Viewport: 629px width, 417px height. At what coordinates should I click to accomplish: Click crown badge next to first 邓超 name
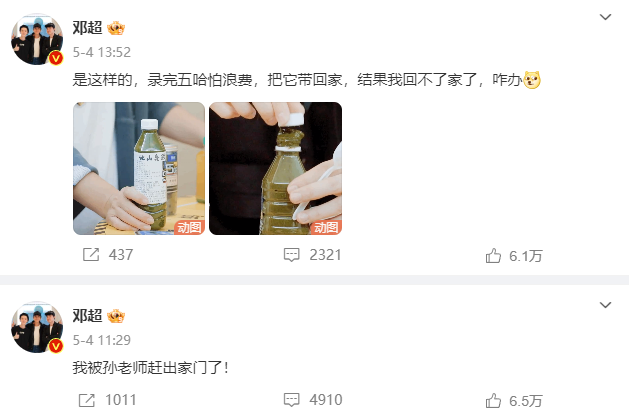coord(116,28)
